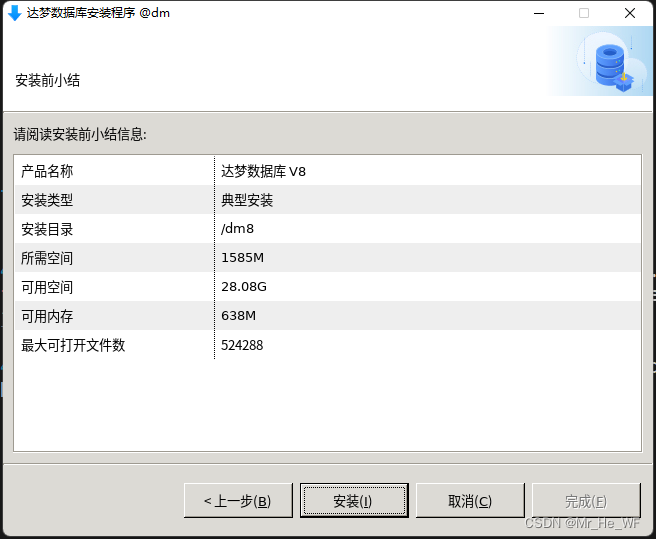Select the 28.08G available space value
Screen dimensions: 656x539
(x=243, y=287)
